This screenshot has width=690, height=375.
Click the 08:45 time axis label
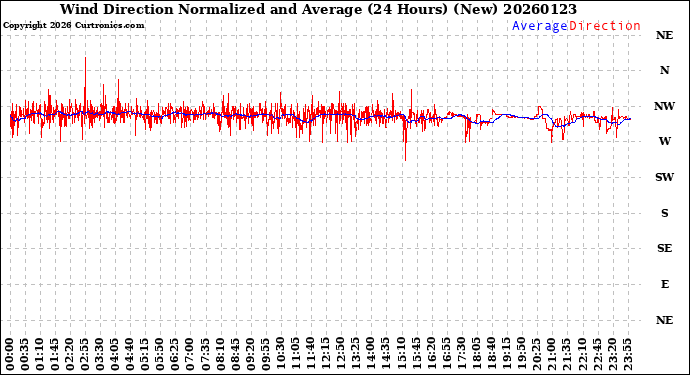tap(236, 354)
